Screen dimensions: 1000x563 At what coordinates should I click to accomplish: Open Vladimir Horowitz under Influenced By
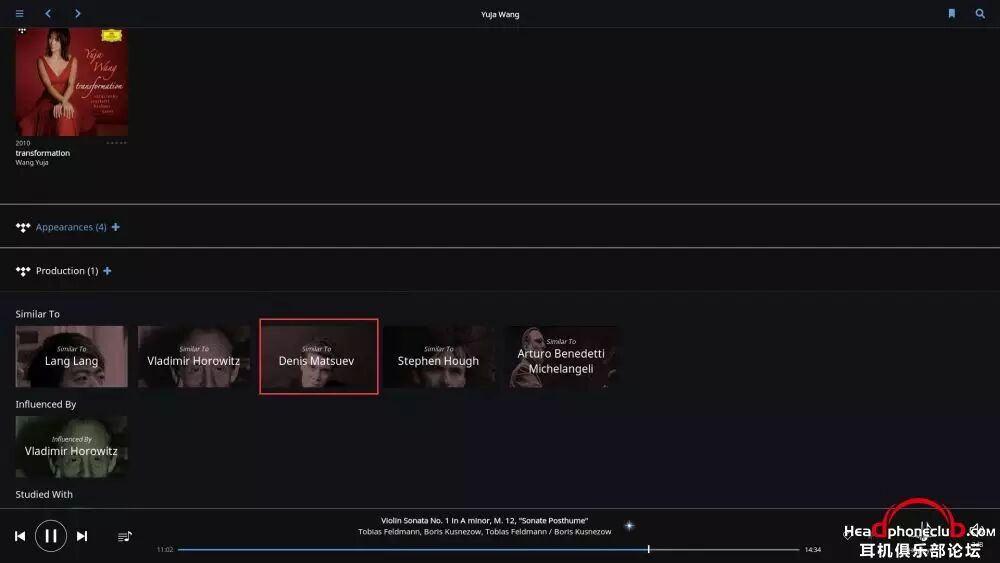(x=71, y=446)
